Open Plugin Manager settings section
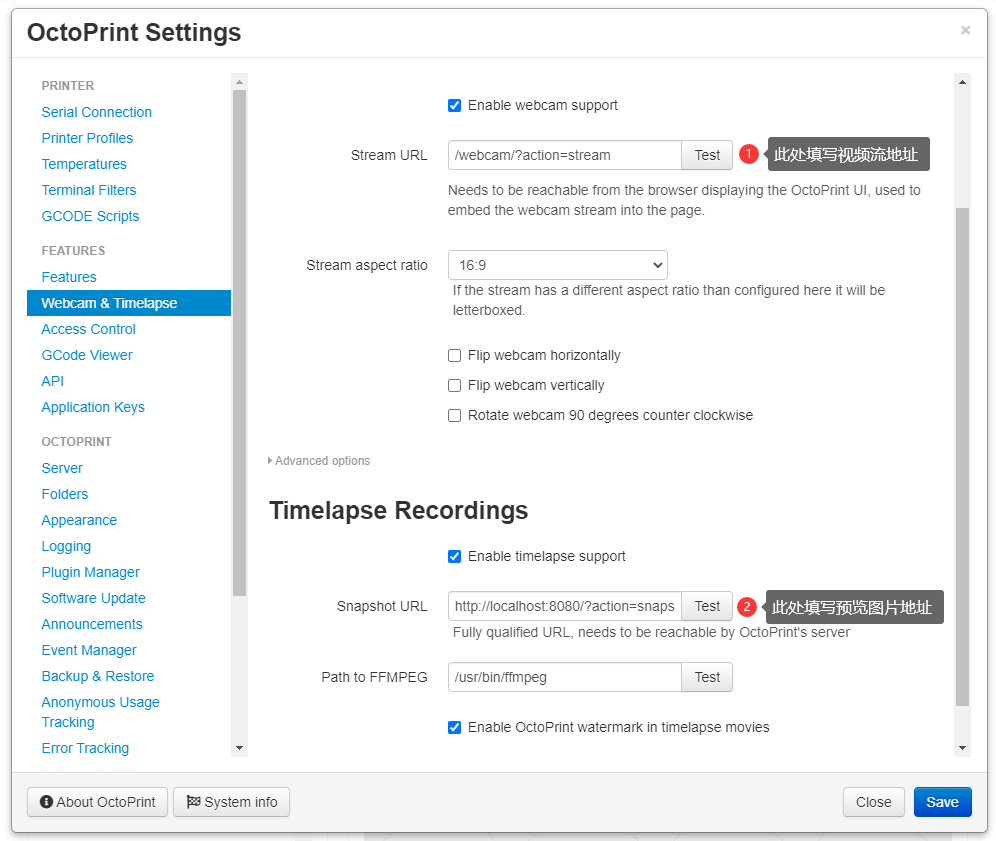This screenshot has height=841, width=996. (90, 572)
